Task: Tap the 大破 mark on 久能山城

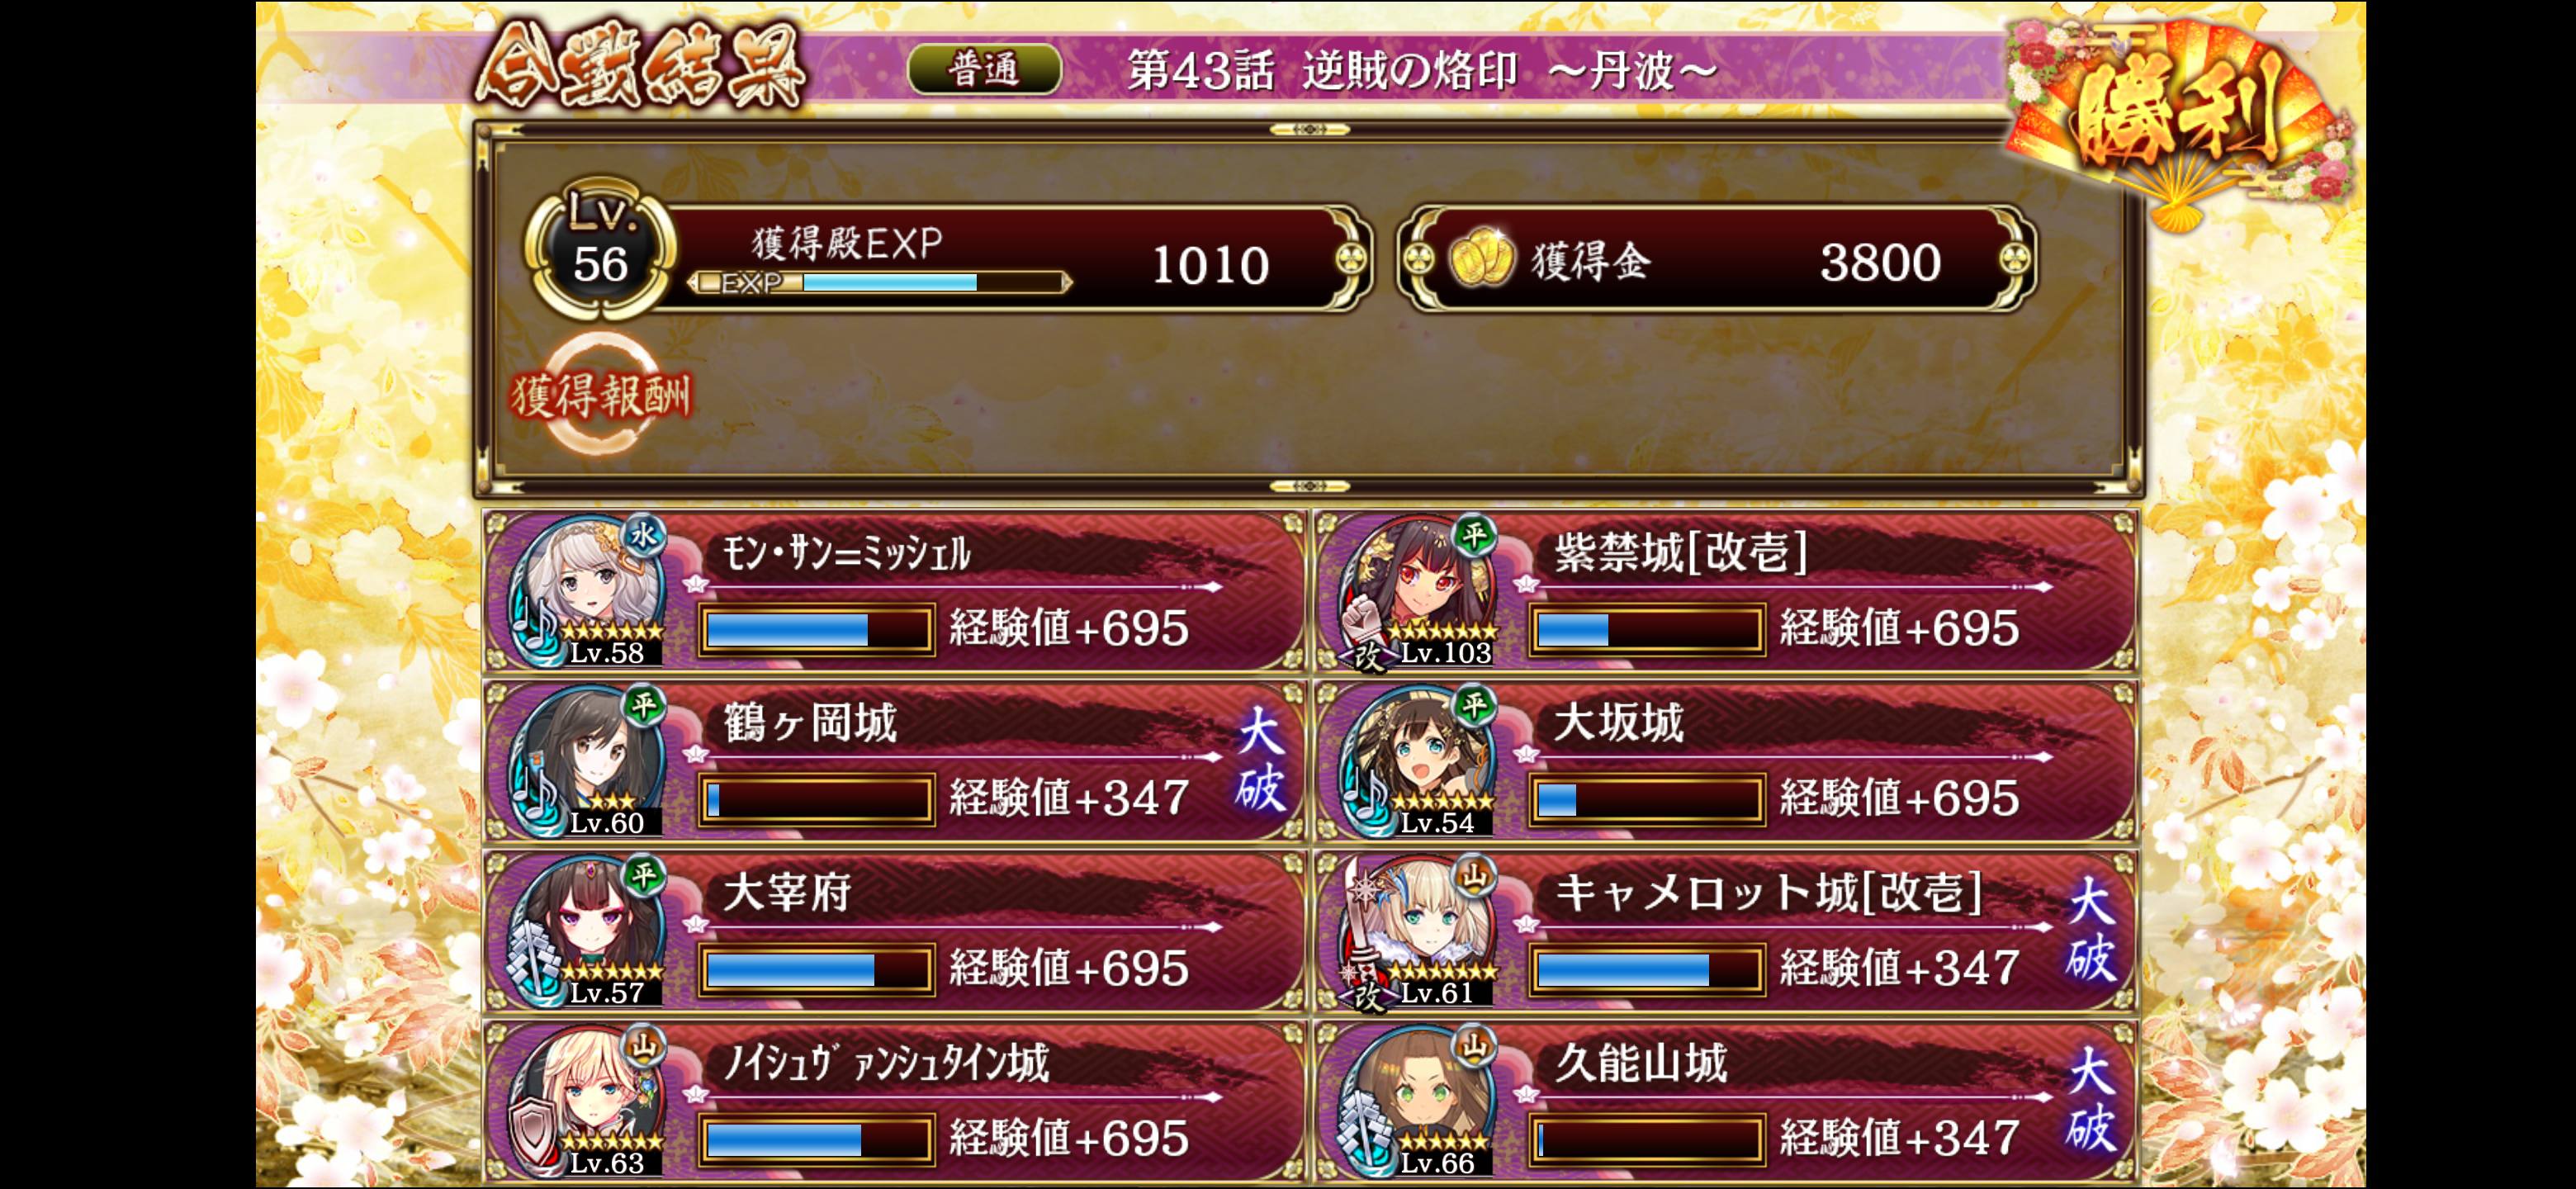Action: click(2091, 1100)
